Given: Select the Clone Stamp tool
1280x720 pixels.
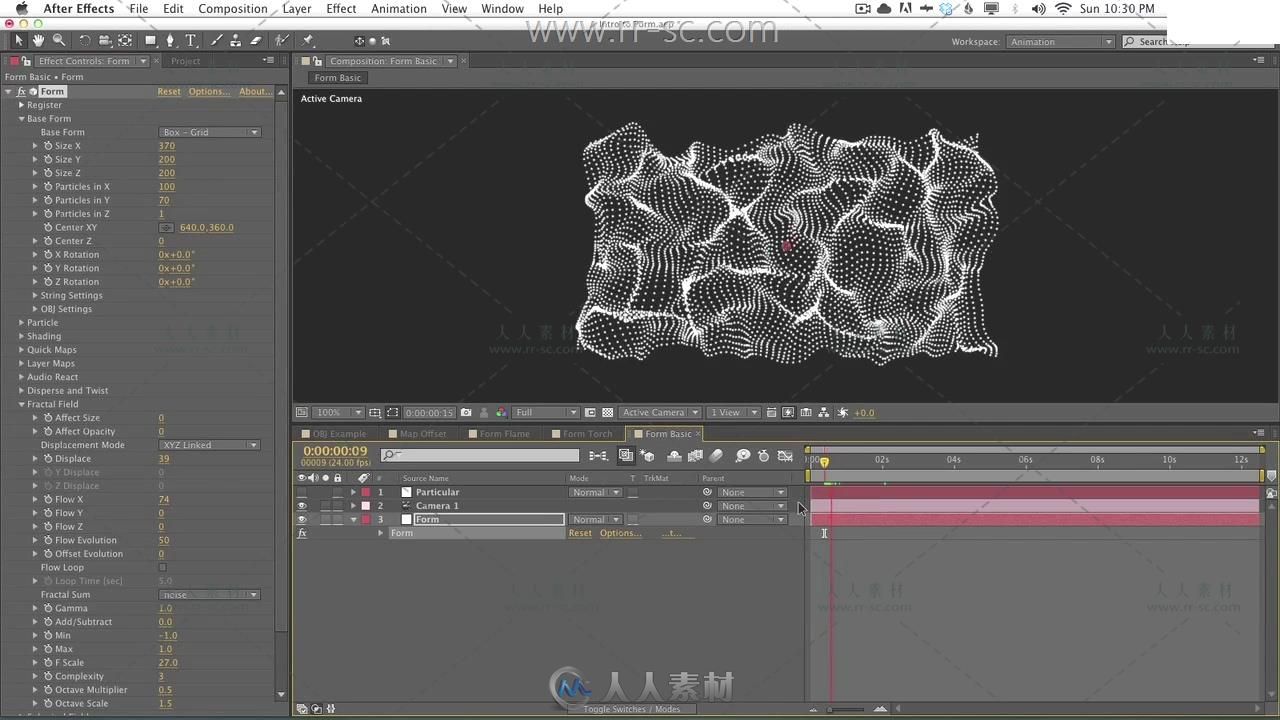Looking at the screenshot, I should point(235,41).
